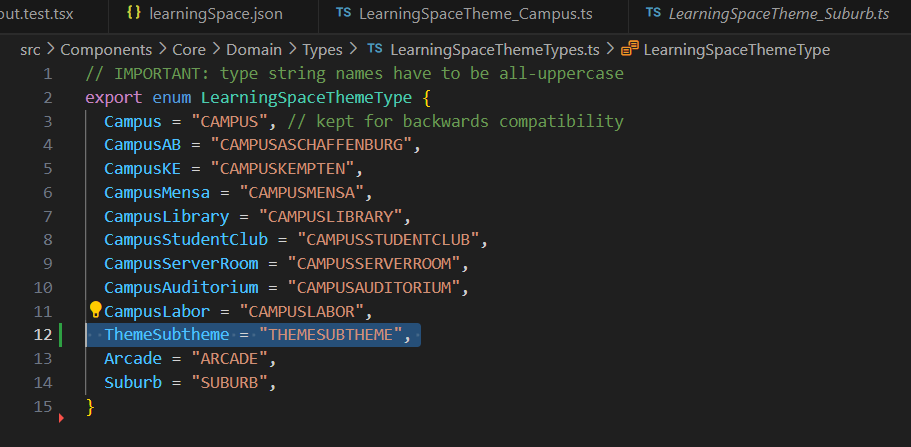Click TS icon on LearningSpaceTheme_Campus.ts tab
This screenshot has height=447, width=911.
coord(343,13)
